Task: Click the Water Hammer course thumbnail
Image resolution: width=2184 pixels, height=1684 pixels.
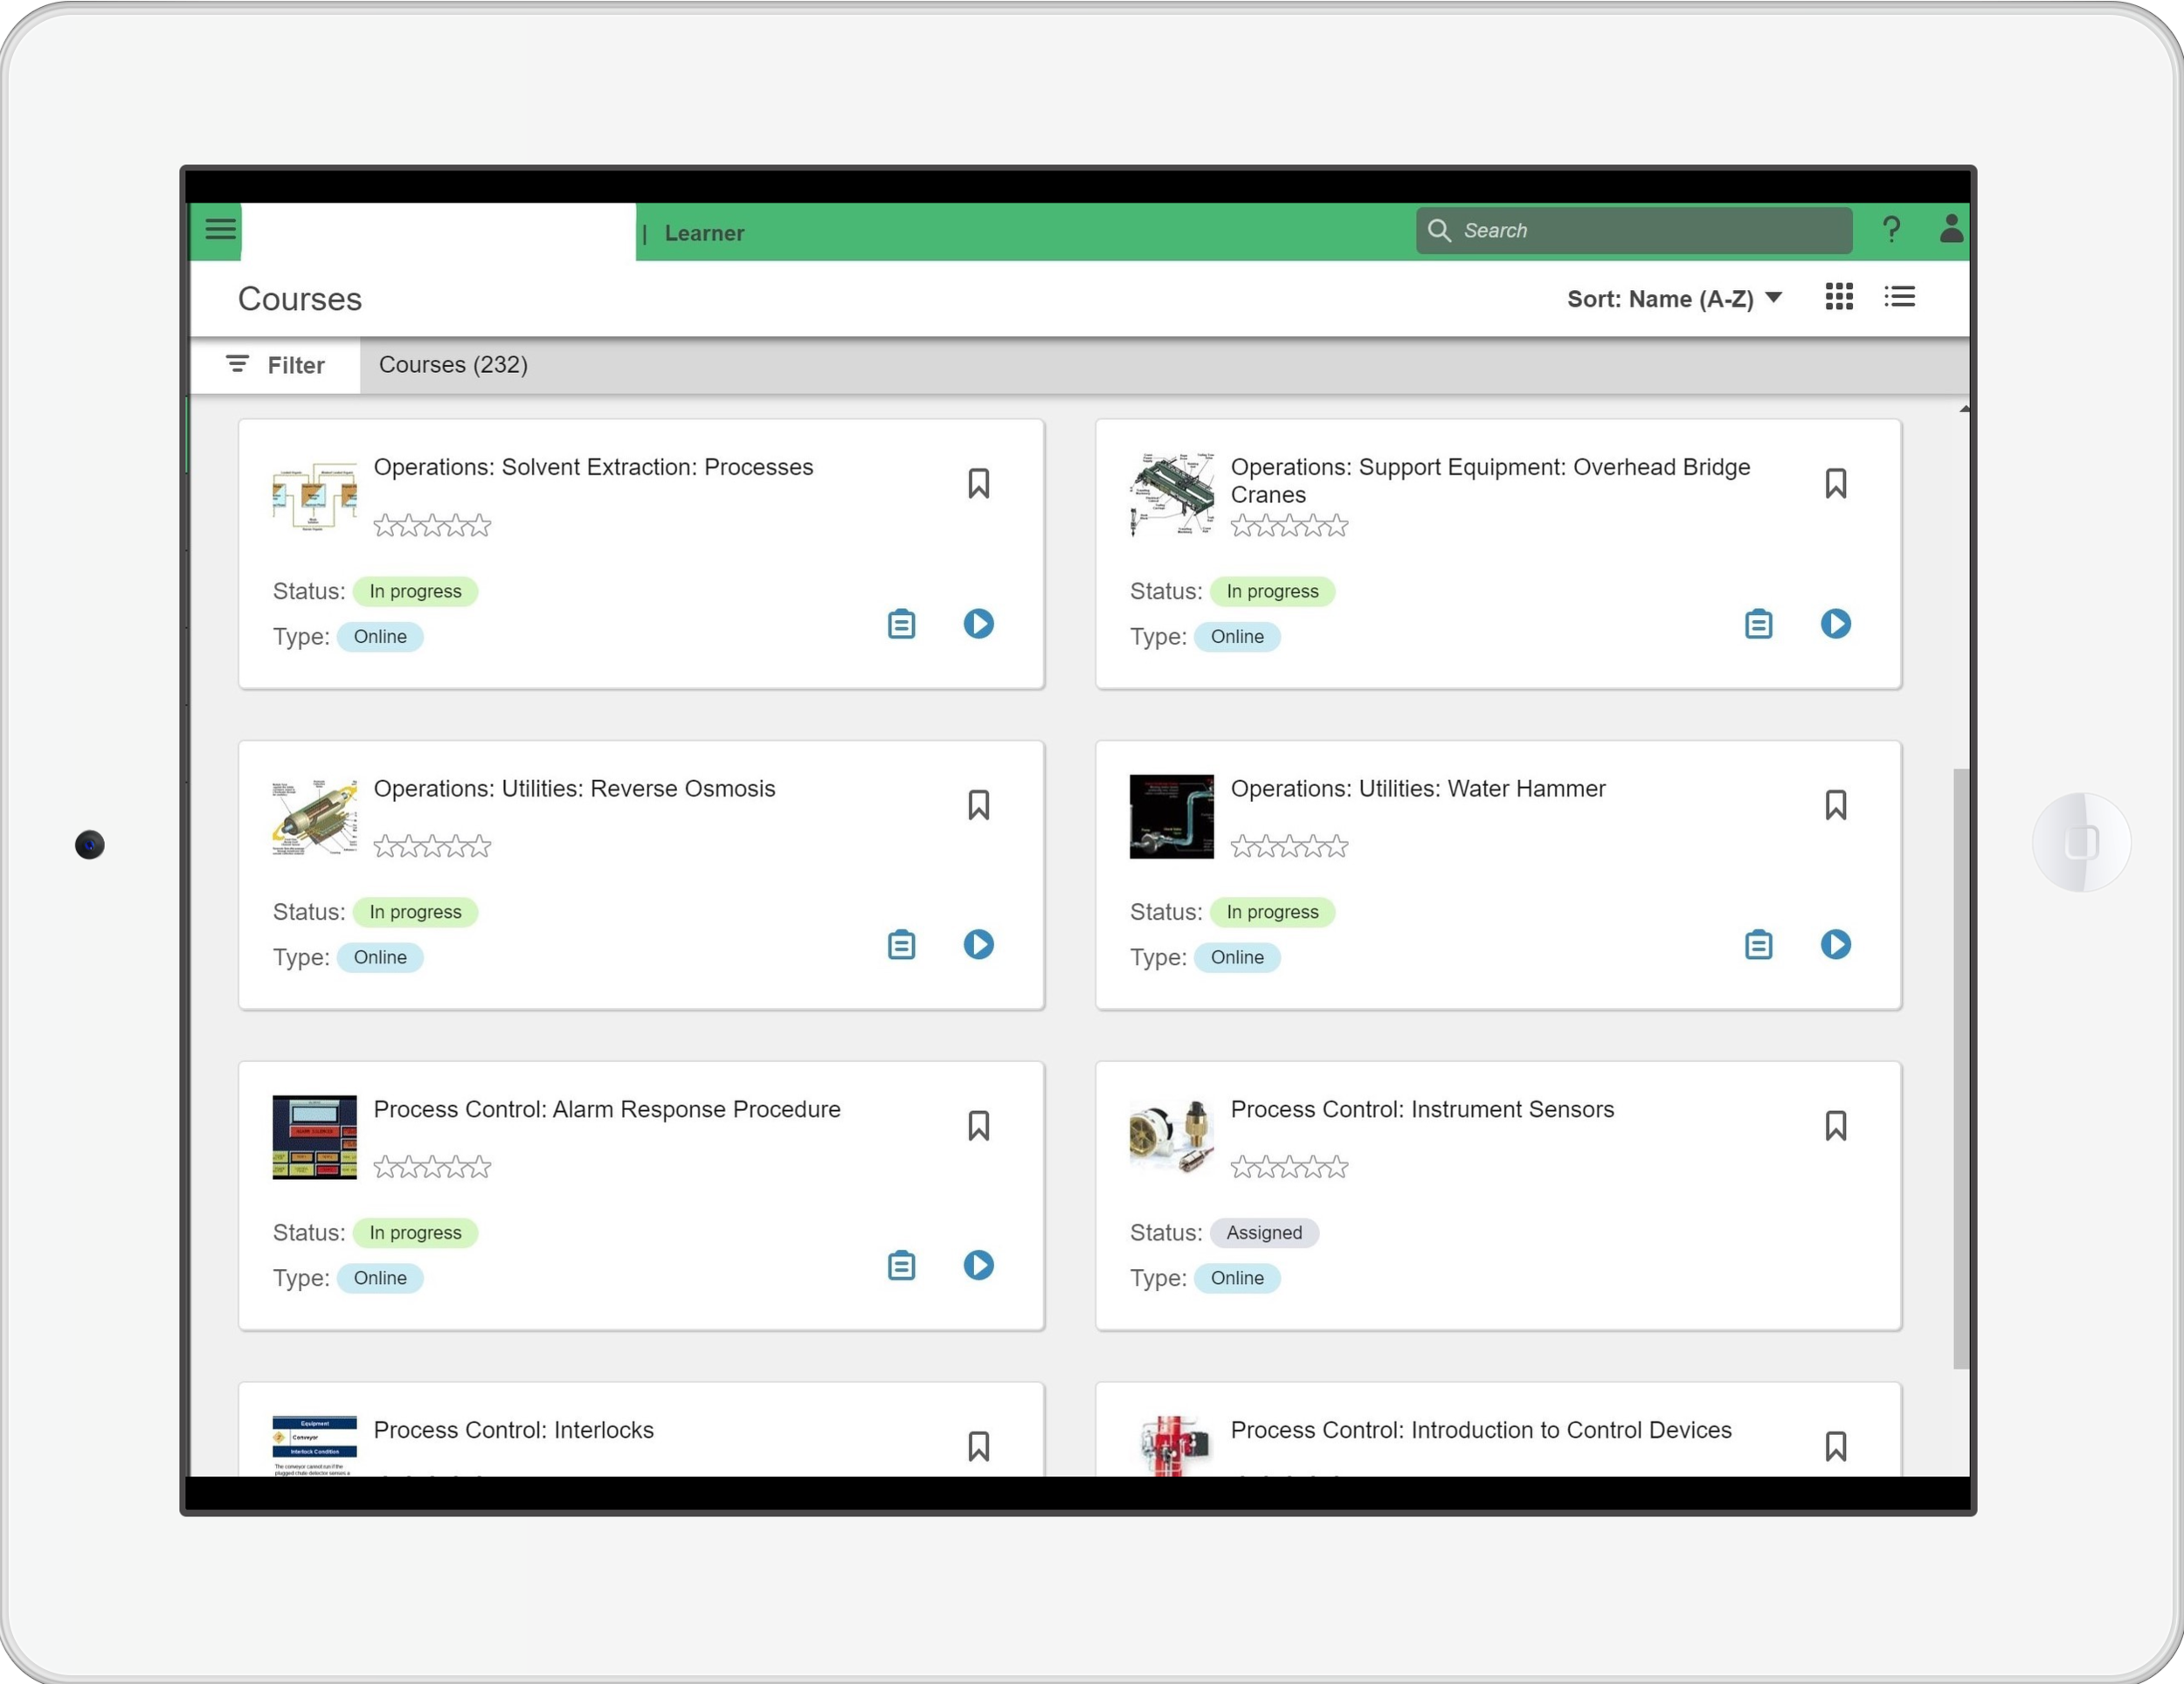Action: [x=1170, y=816]
